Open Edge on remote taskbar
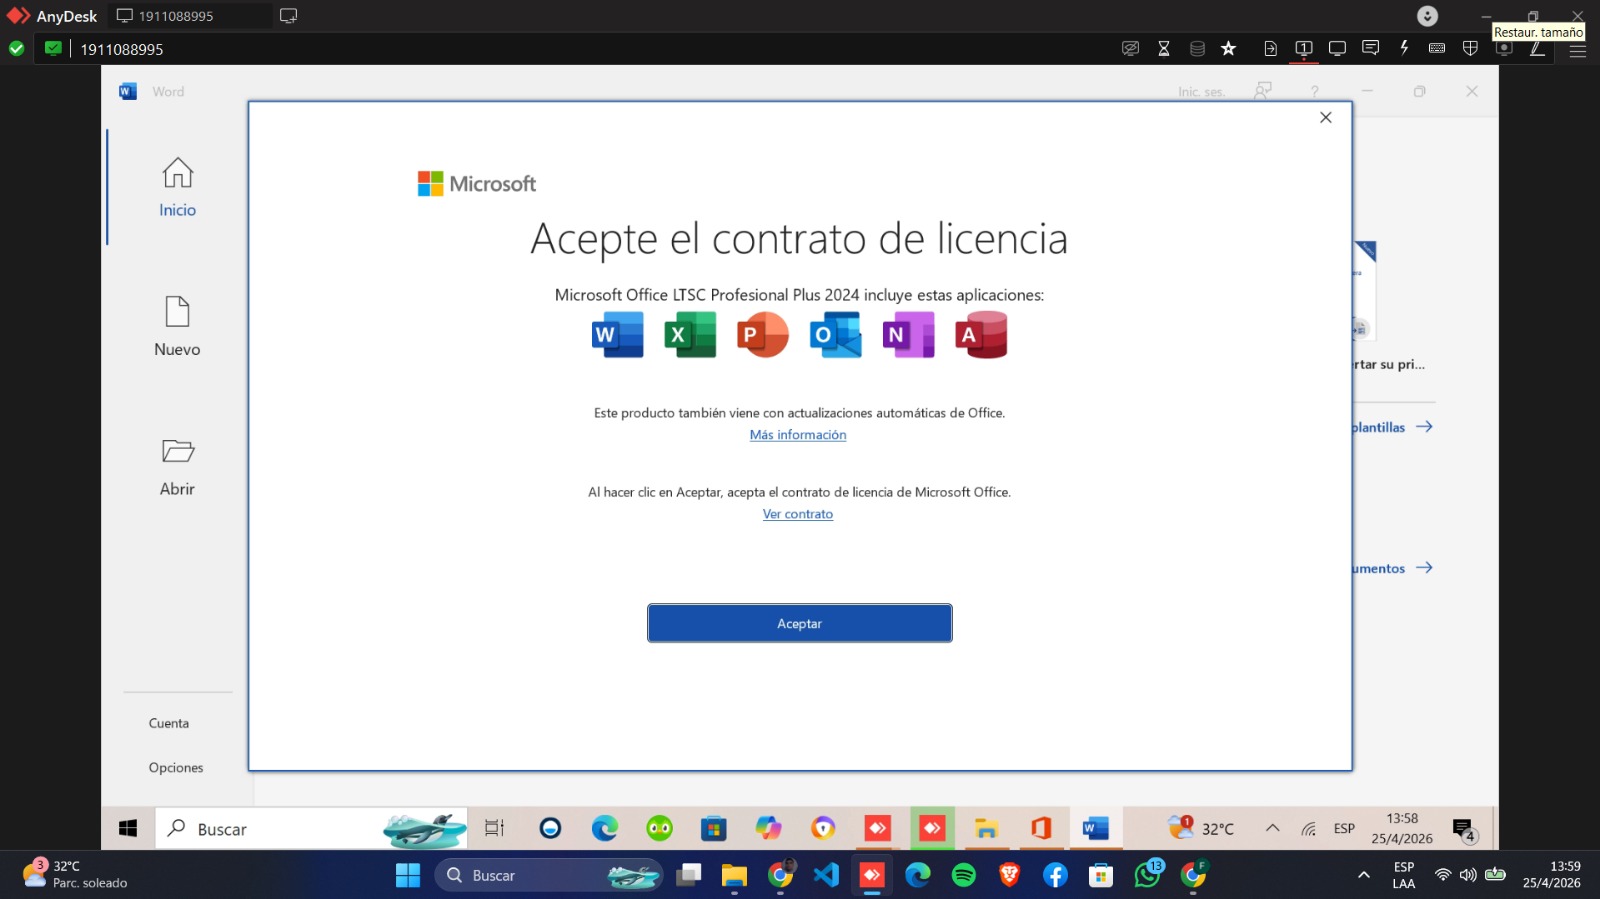The image size is (1600, 899). 605,829
